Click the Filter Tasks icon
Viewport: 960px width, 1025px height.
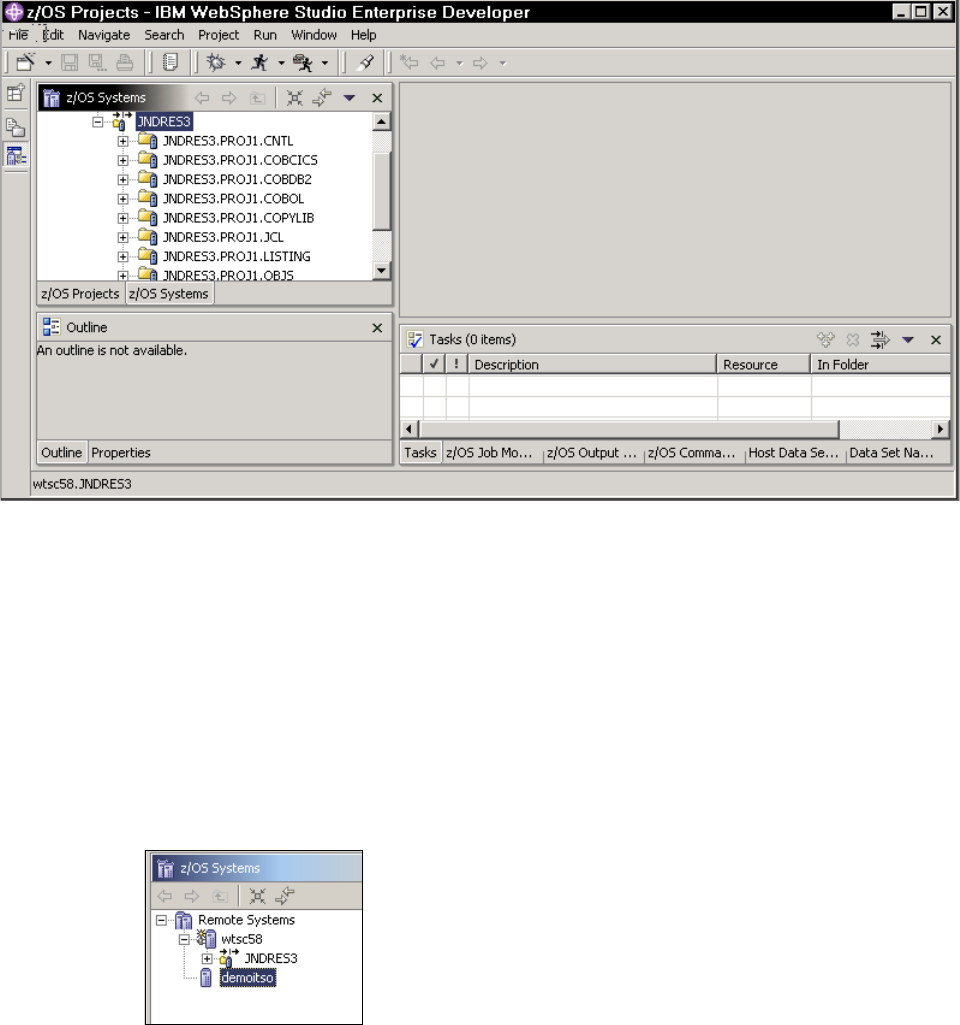(x=878, y=339)
